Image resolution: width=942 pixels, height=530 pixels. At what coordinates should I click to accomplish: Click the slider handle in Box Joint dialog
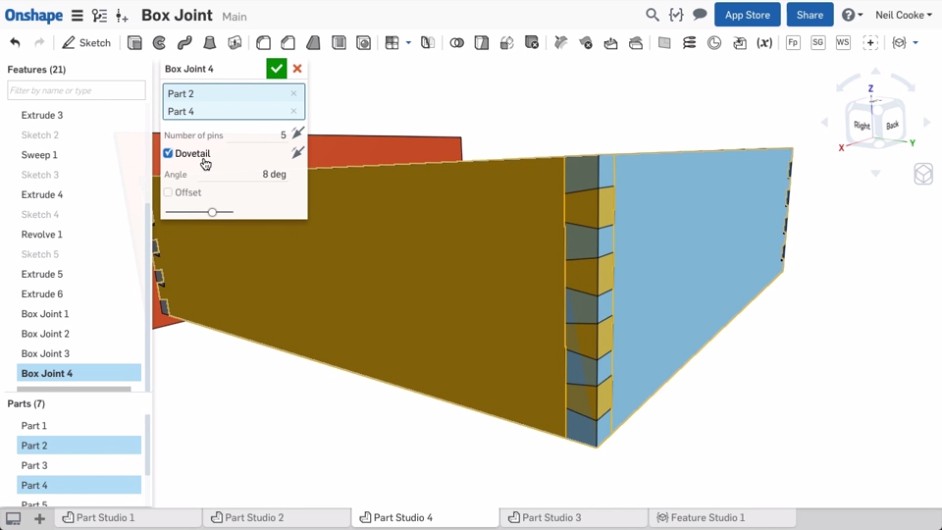click(212, 212)
